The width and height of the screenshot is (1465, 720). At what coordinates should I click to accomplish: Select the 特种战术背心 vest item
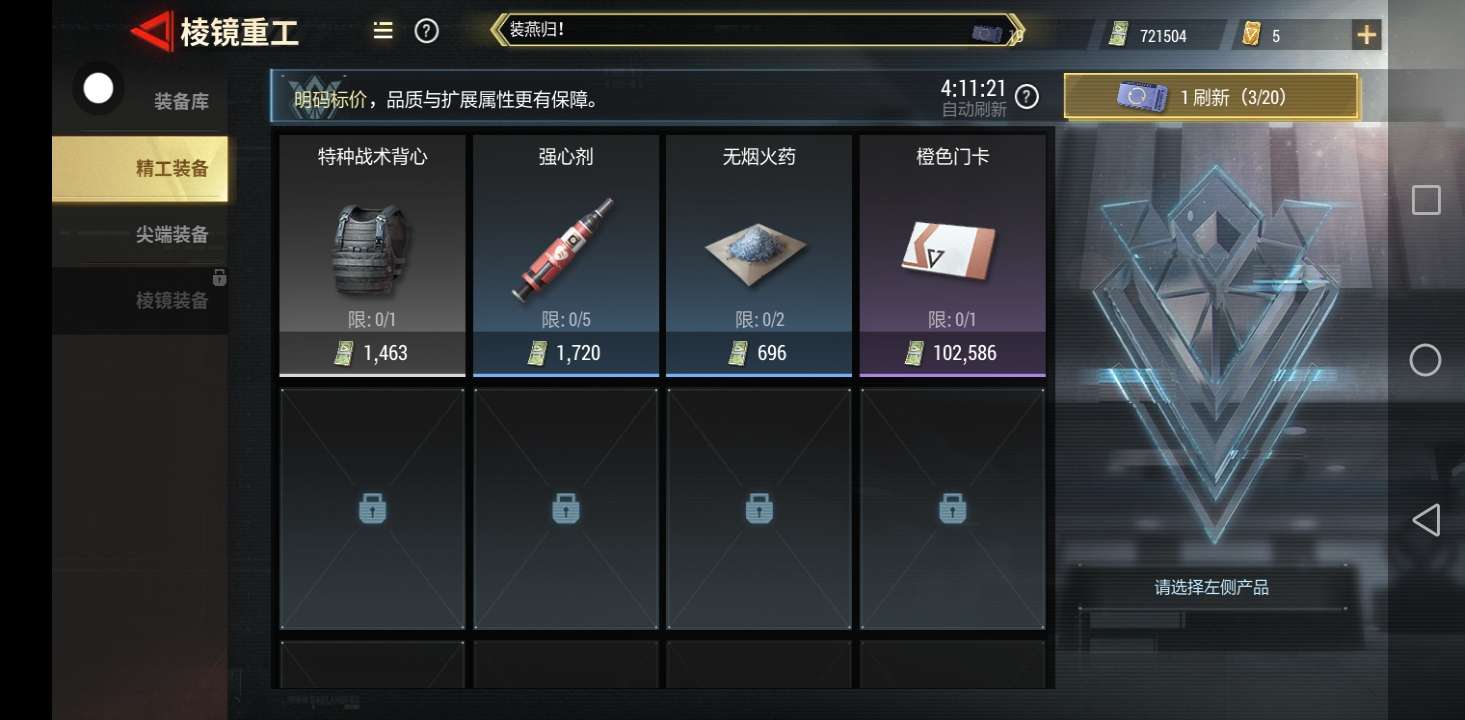(372, 255)
